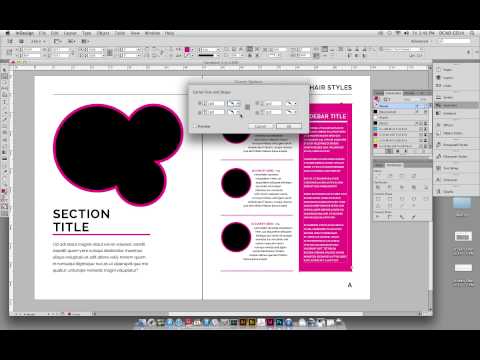This screenshot has width=480, height=360.
Task: Collapse the highlighted Swatches panel button
Action: click(456, 105)
